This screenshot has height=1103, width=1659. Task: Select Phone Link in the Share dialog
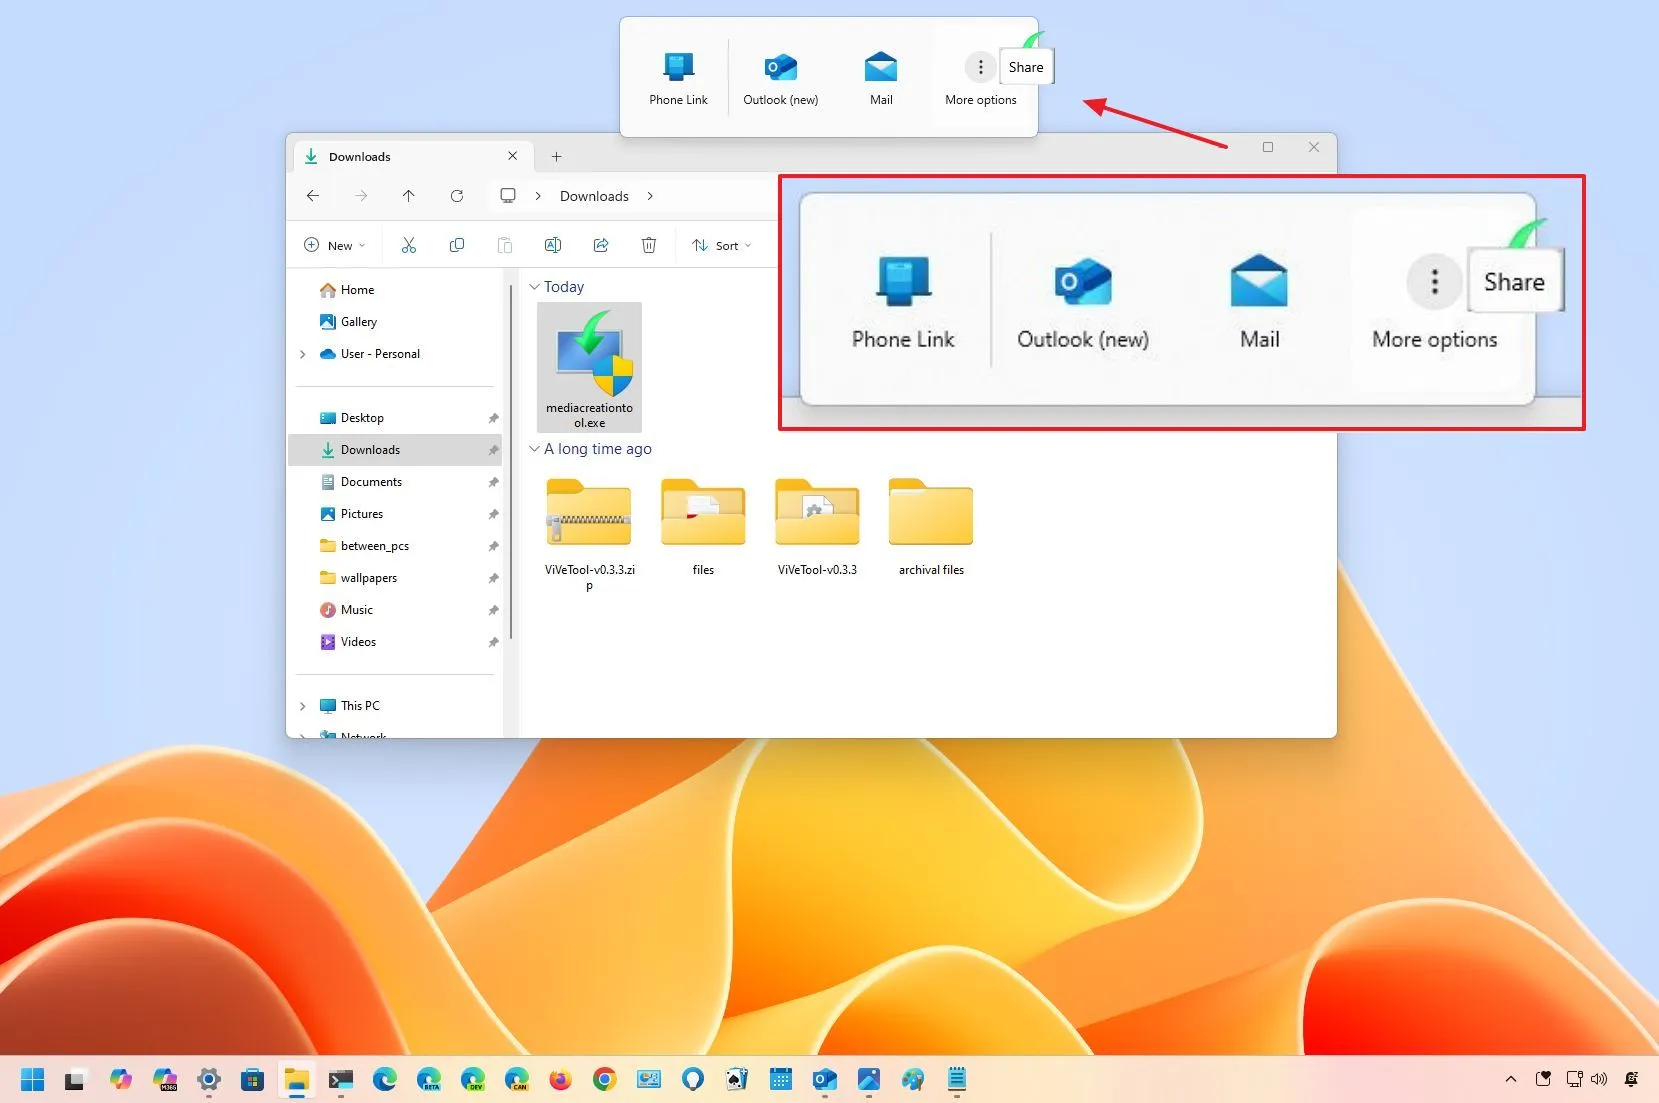click(902, 300)
